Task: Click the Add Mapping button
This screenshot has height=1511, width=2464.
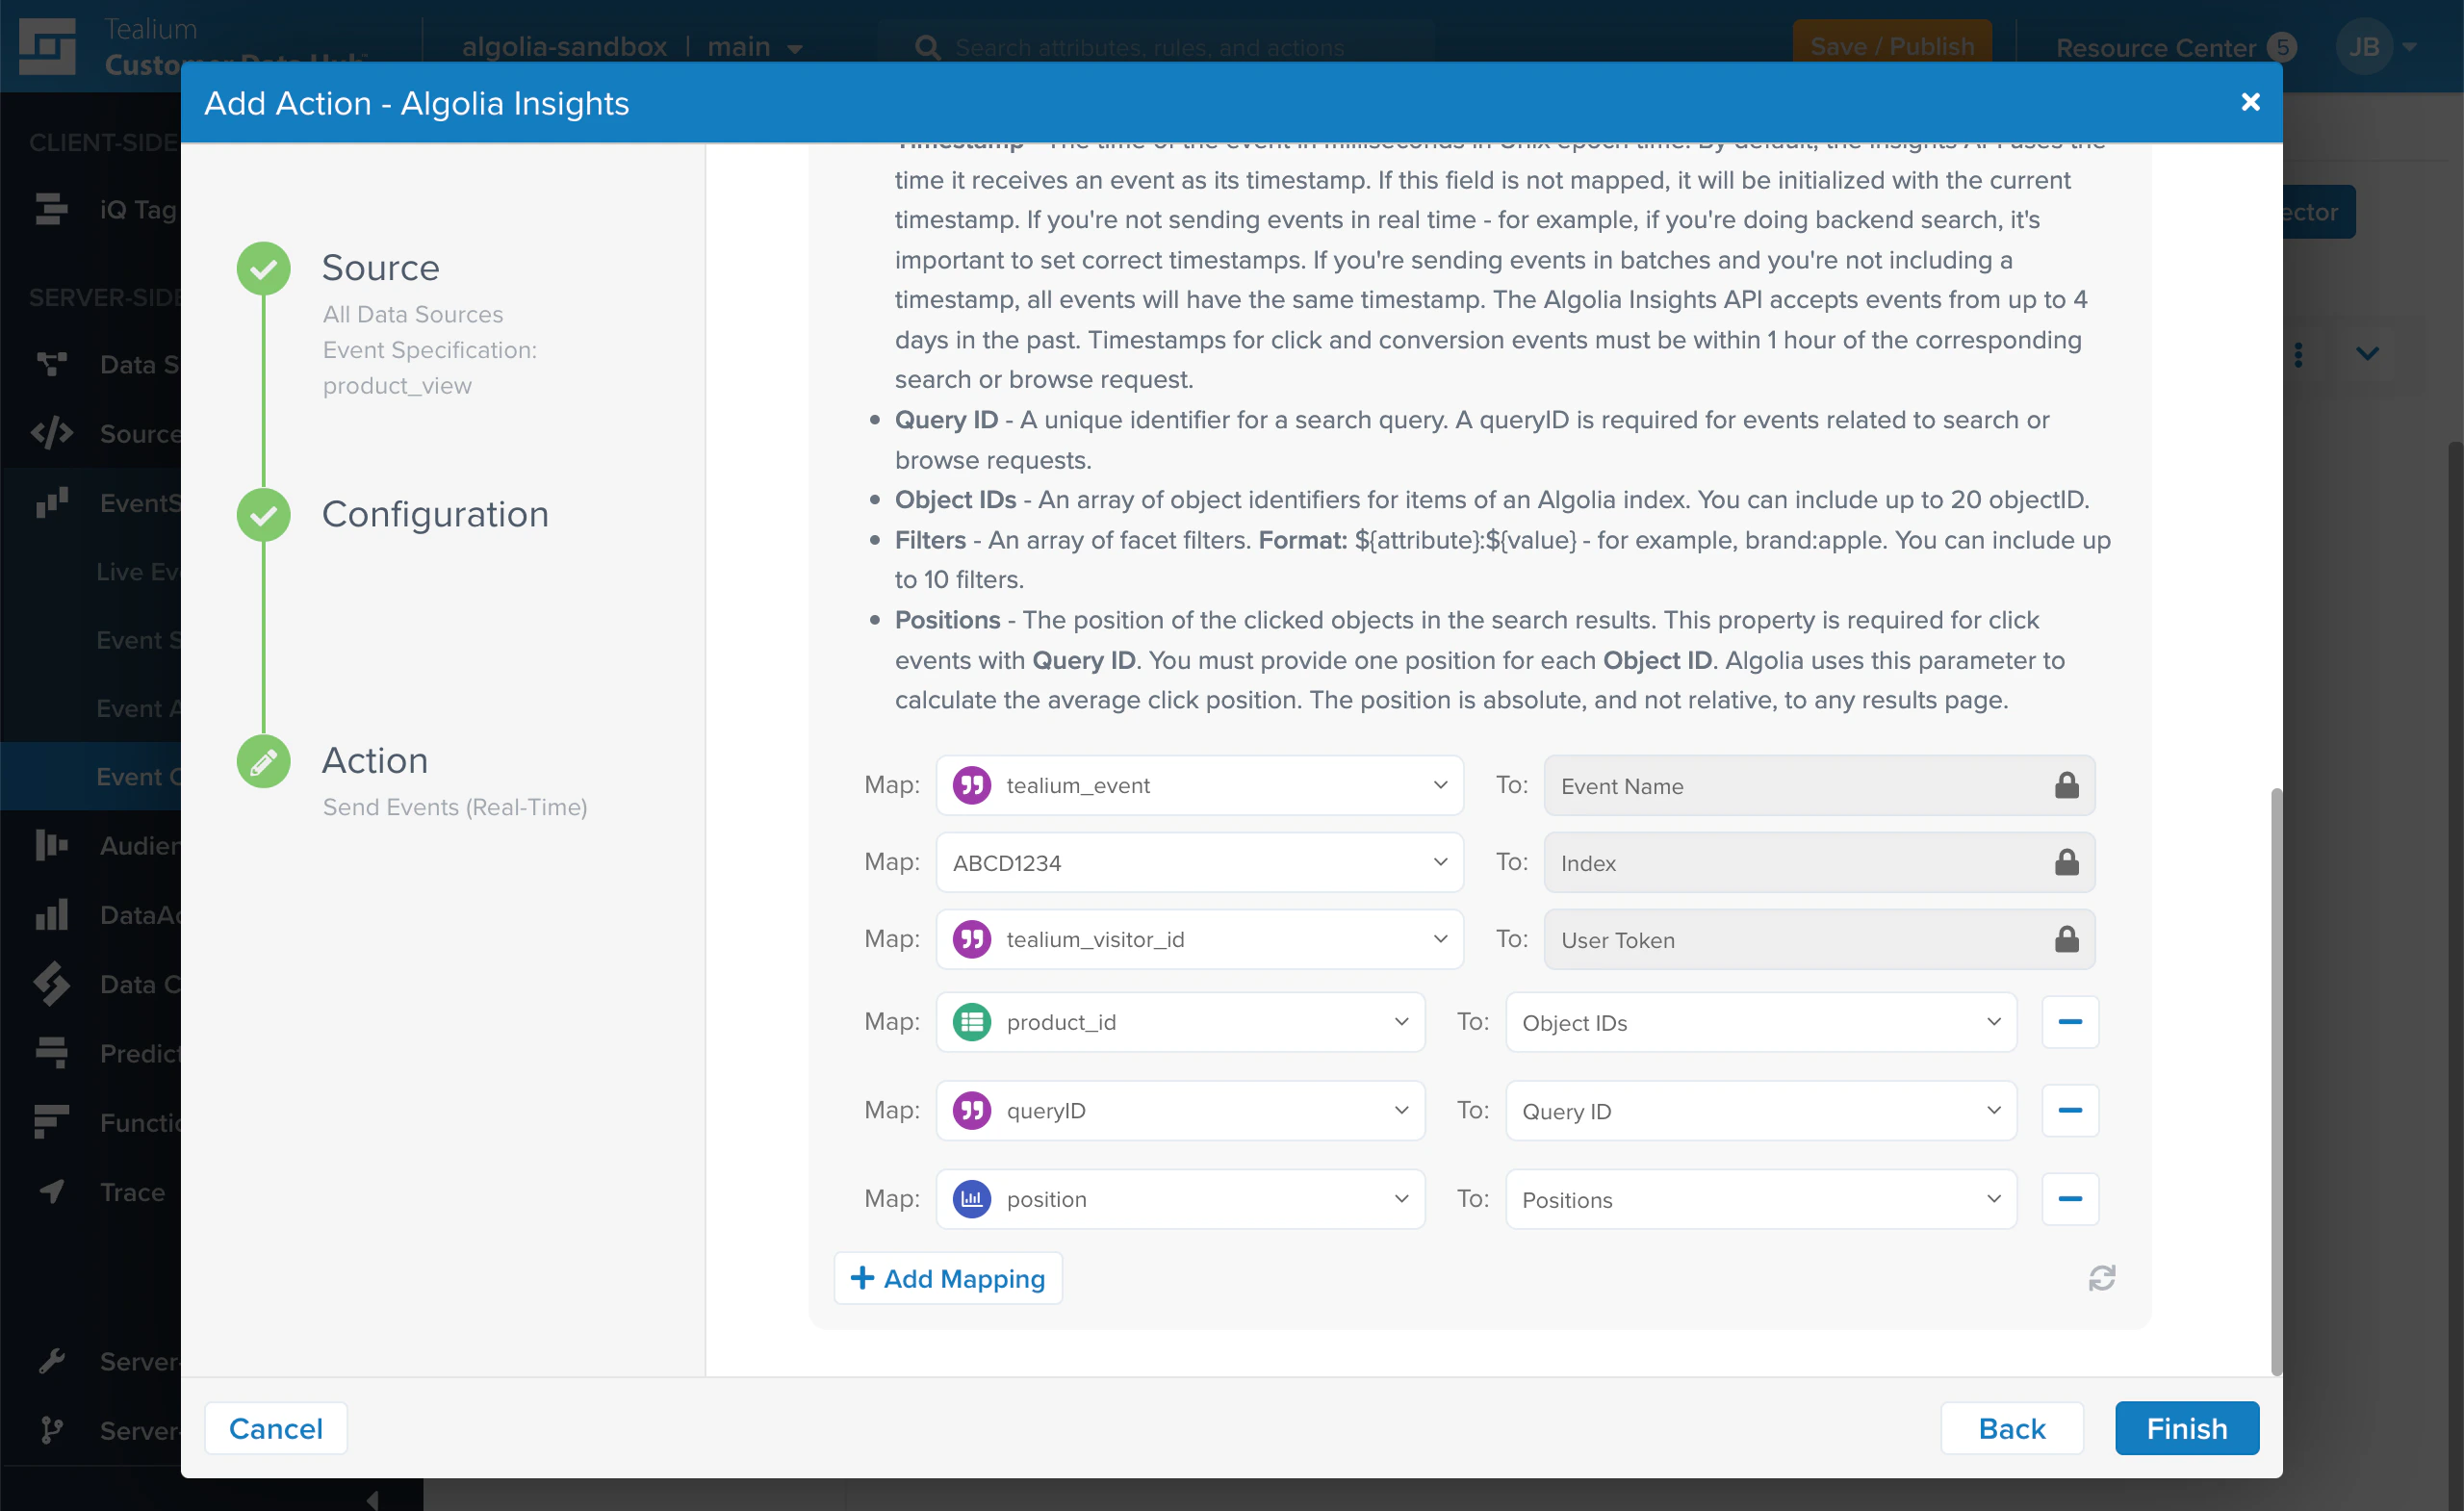Action: [x=947, y=1278]
